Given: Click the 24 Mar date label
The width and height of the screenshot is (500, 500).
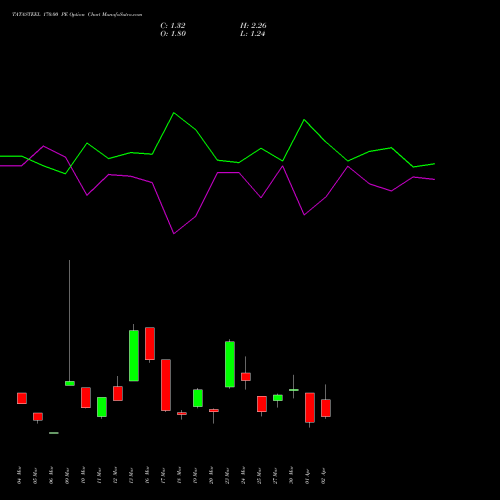Looking at the screenshot, I should pos(243,475).
